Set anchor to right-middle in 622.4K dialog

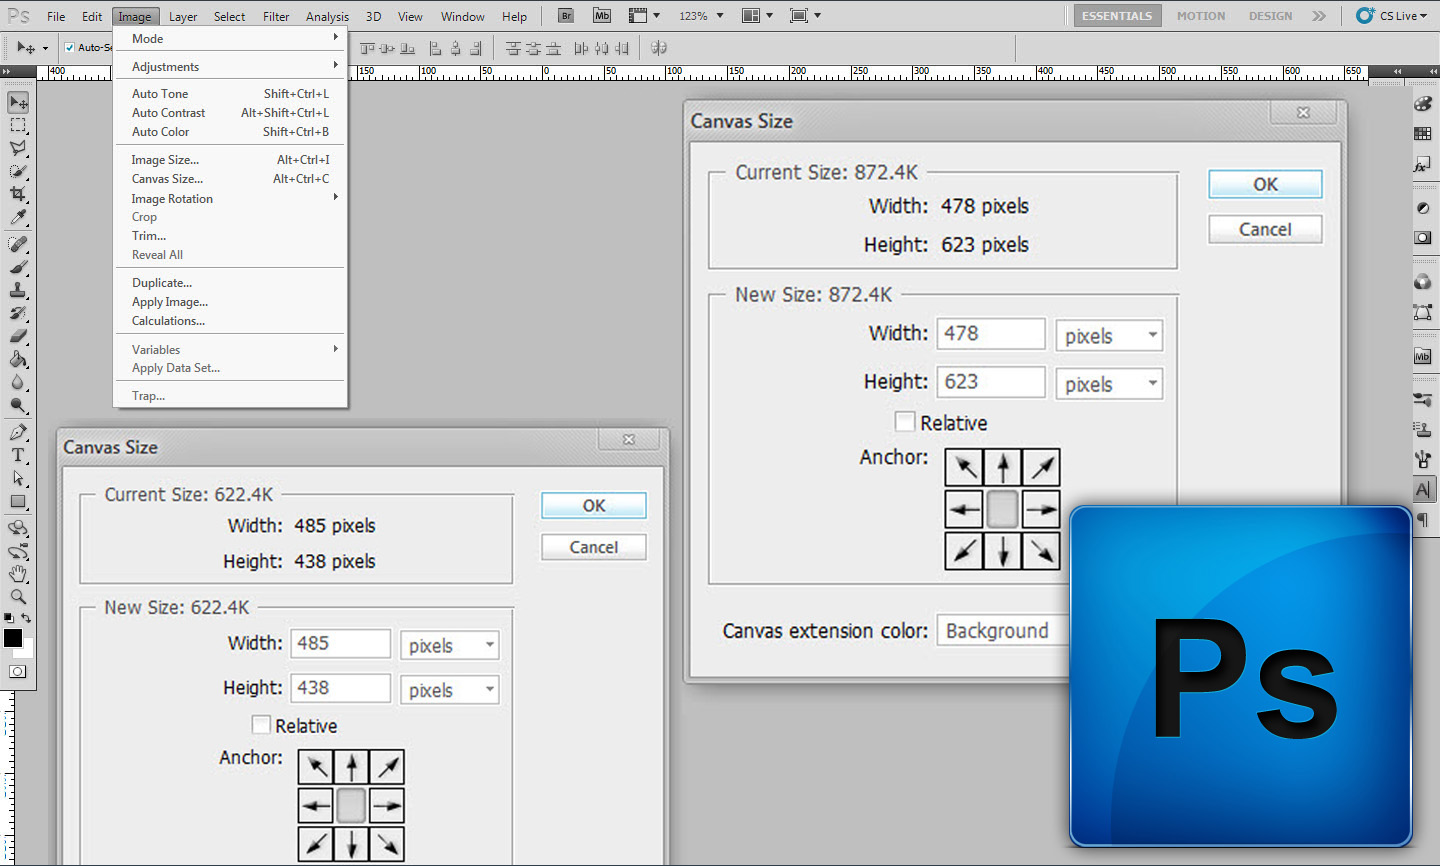tap(387, 805)
